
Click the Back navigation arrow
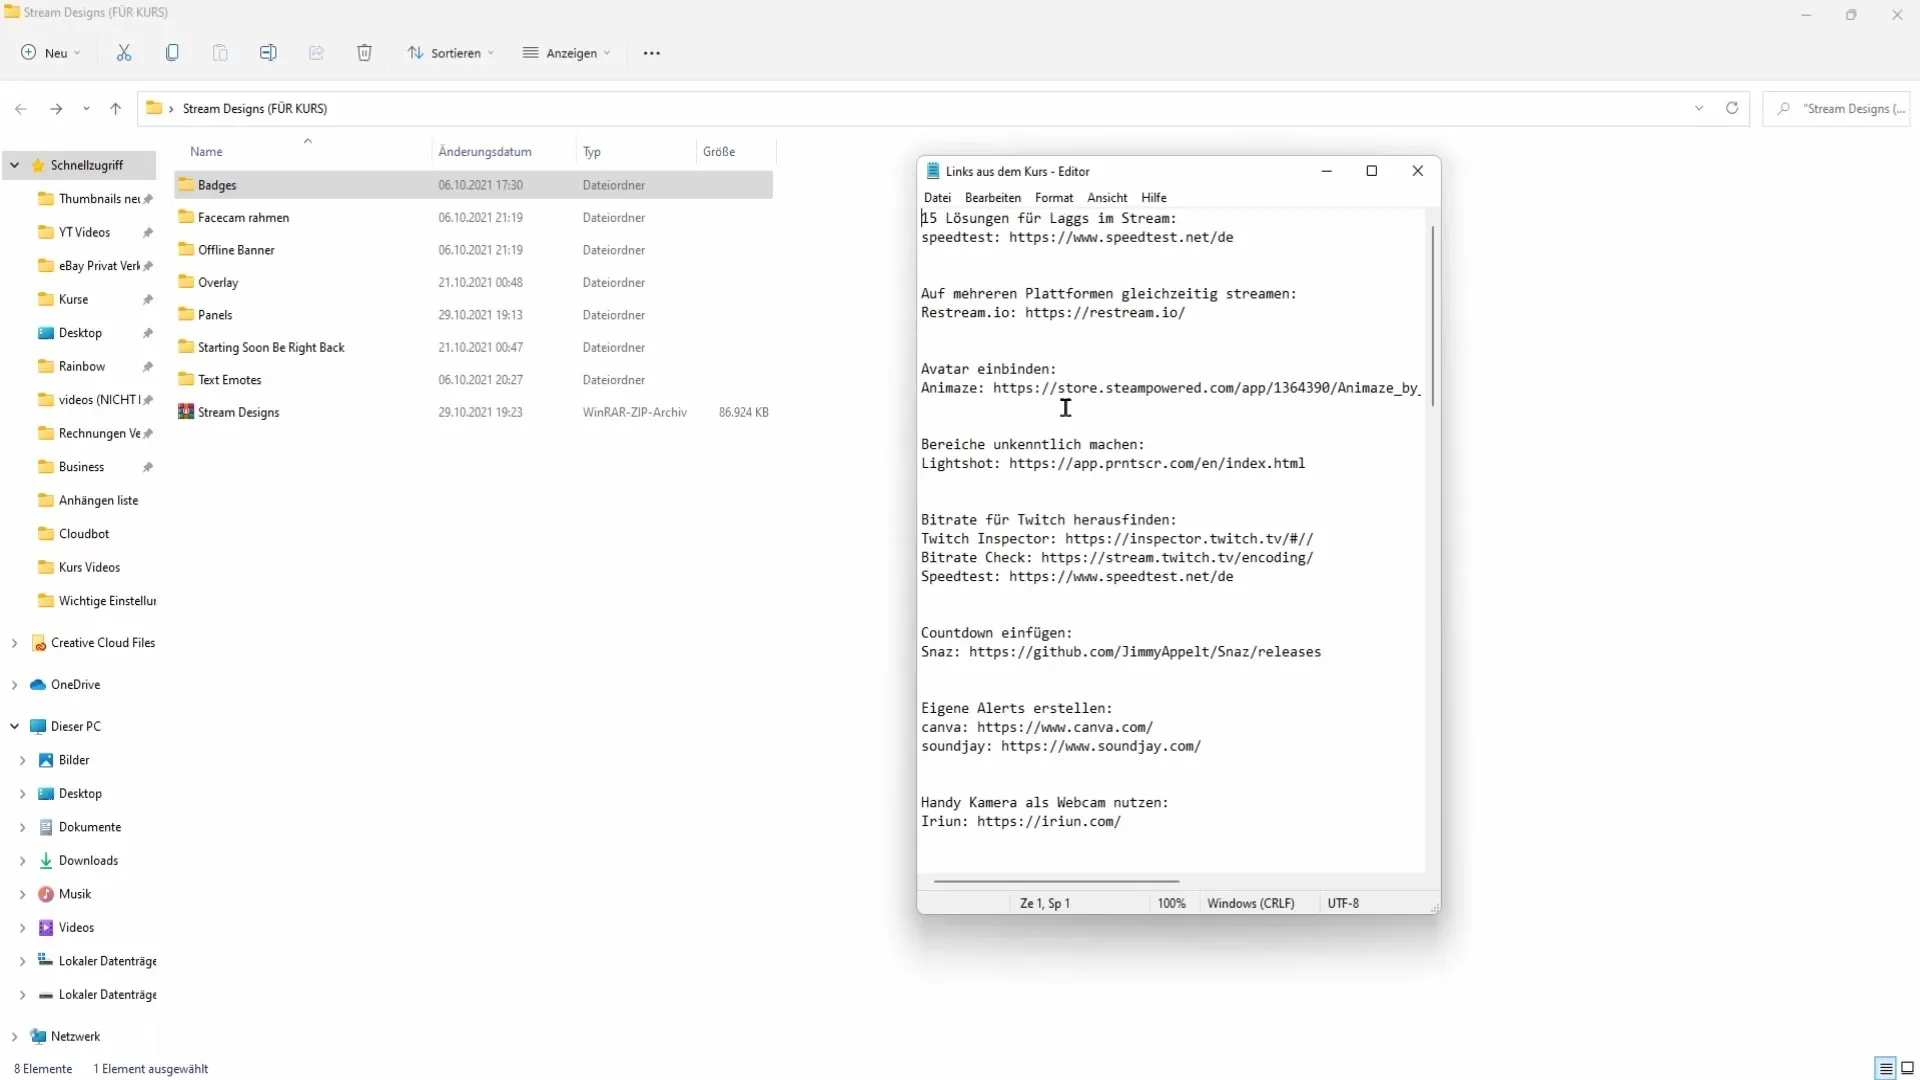pyautogui.click(x=21, y=109)
